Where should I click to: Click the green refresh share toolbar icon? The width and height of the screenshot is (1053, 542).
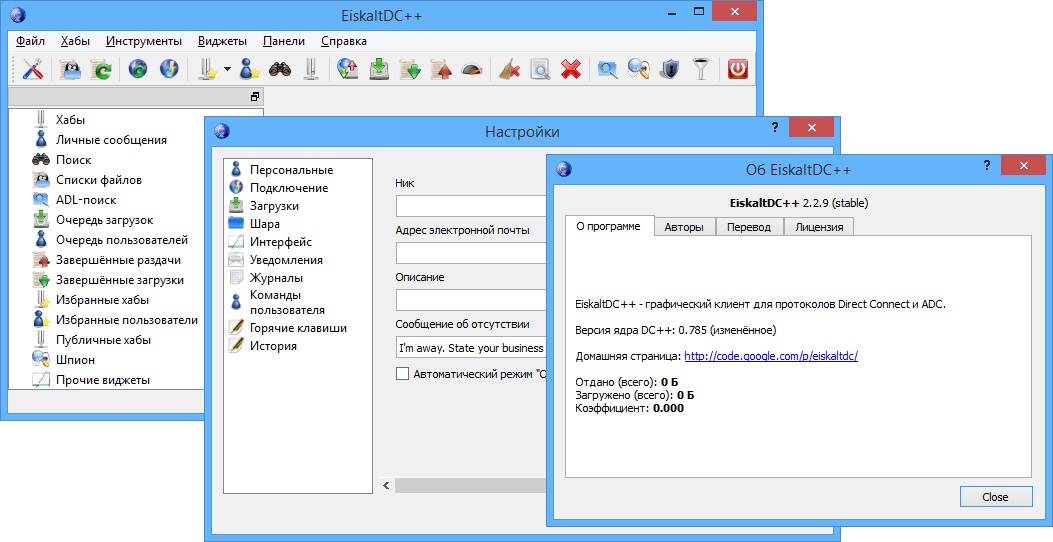(101, 70)
